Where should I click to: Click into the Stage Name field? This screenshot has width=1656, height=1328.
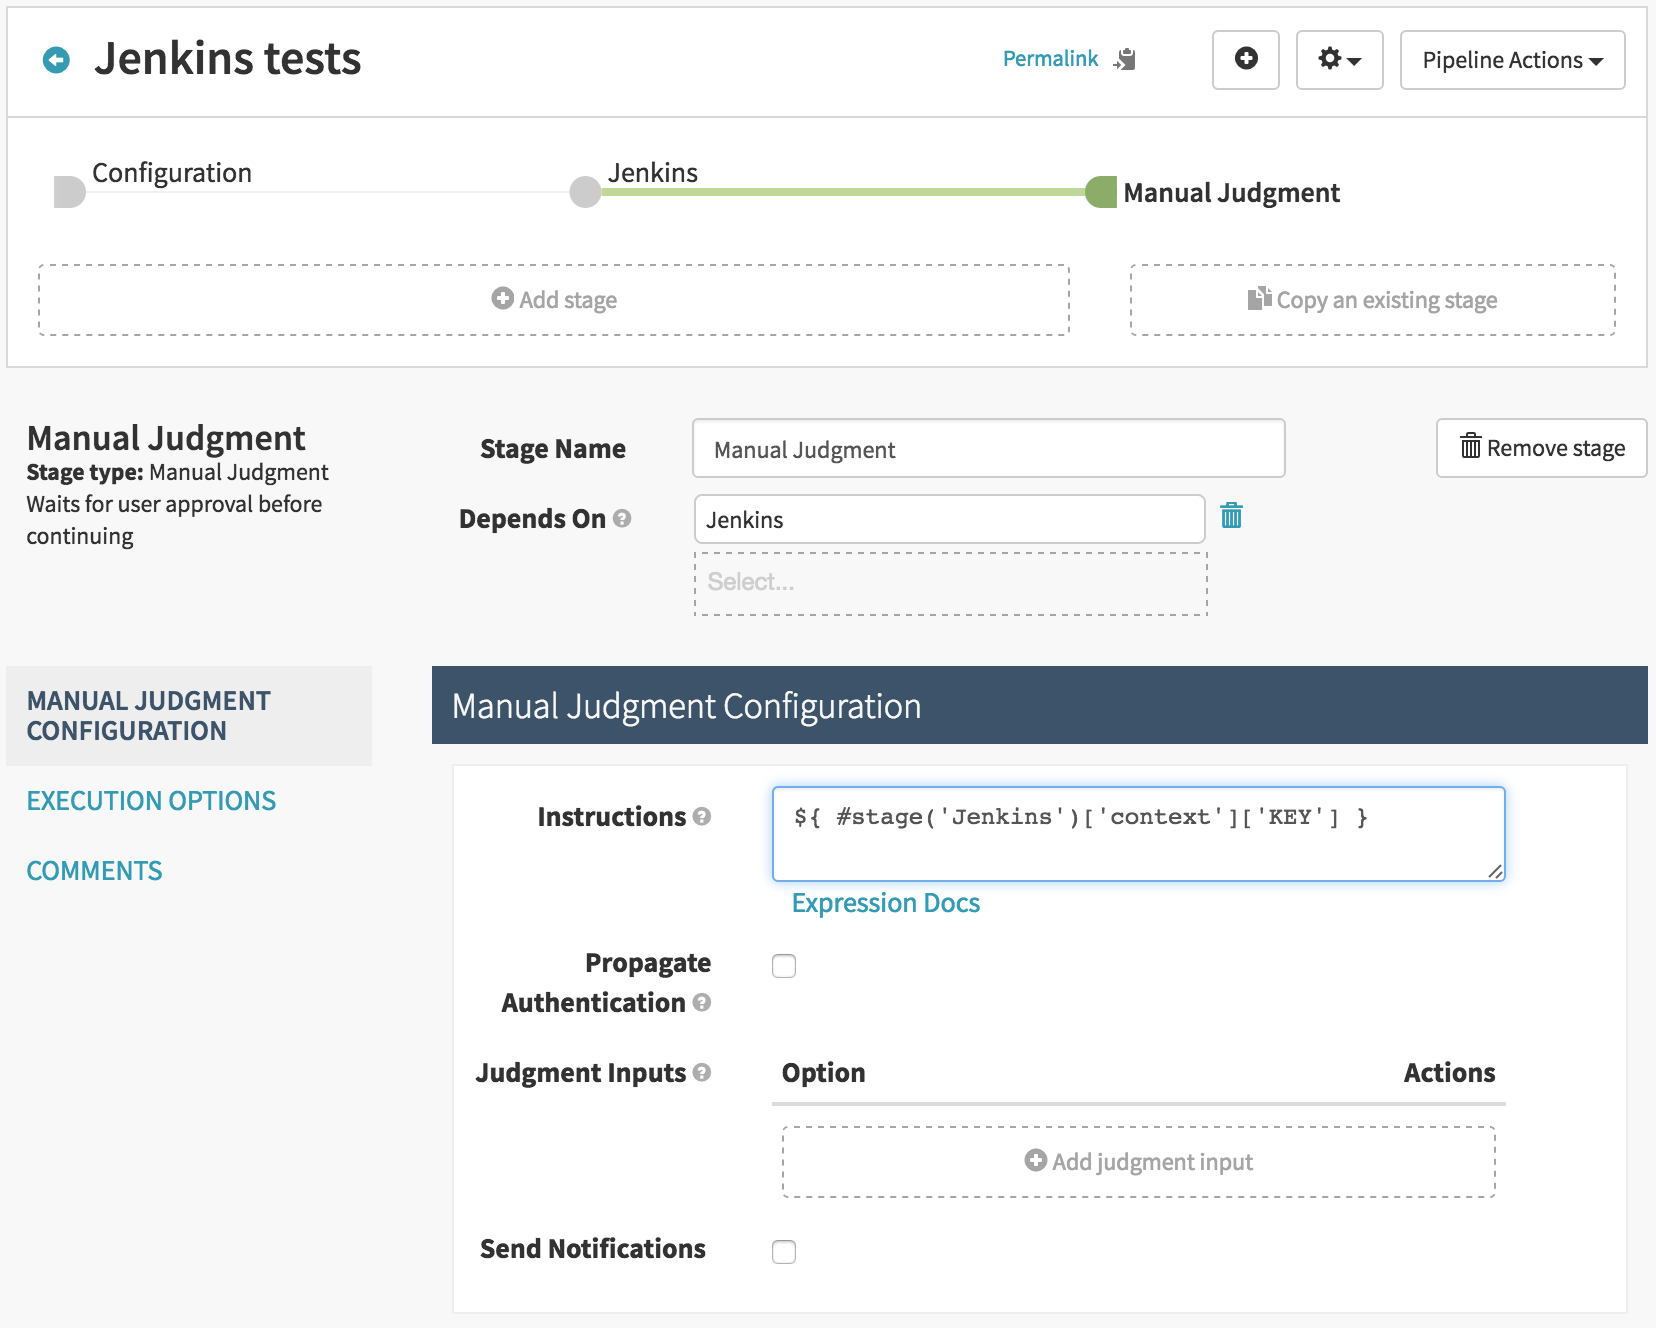[x=988, y=449]
